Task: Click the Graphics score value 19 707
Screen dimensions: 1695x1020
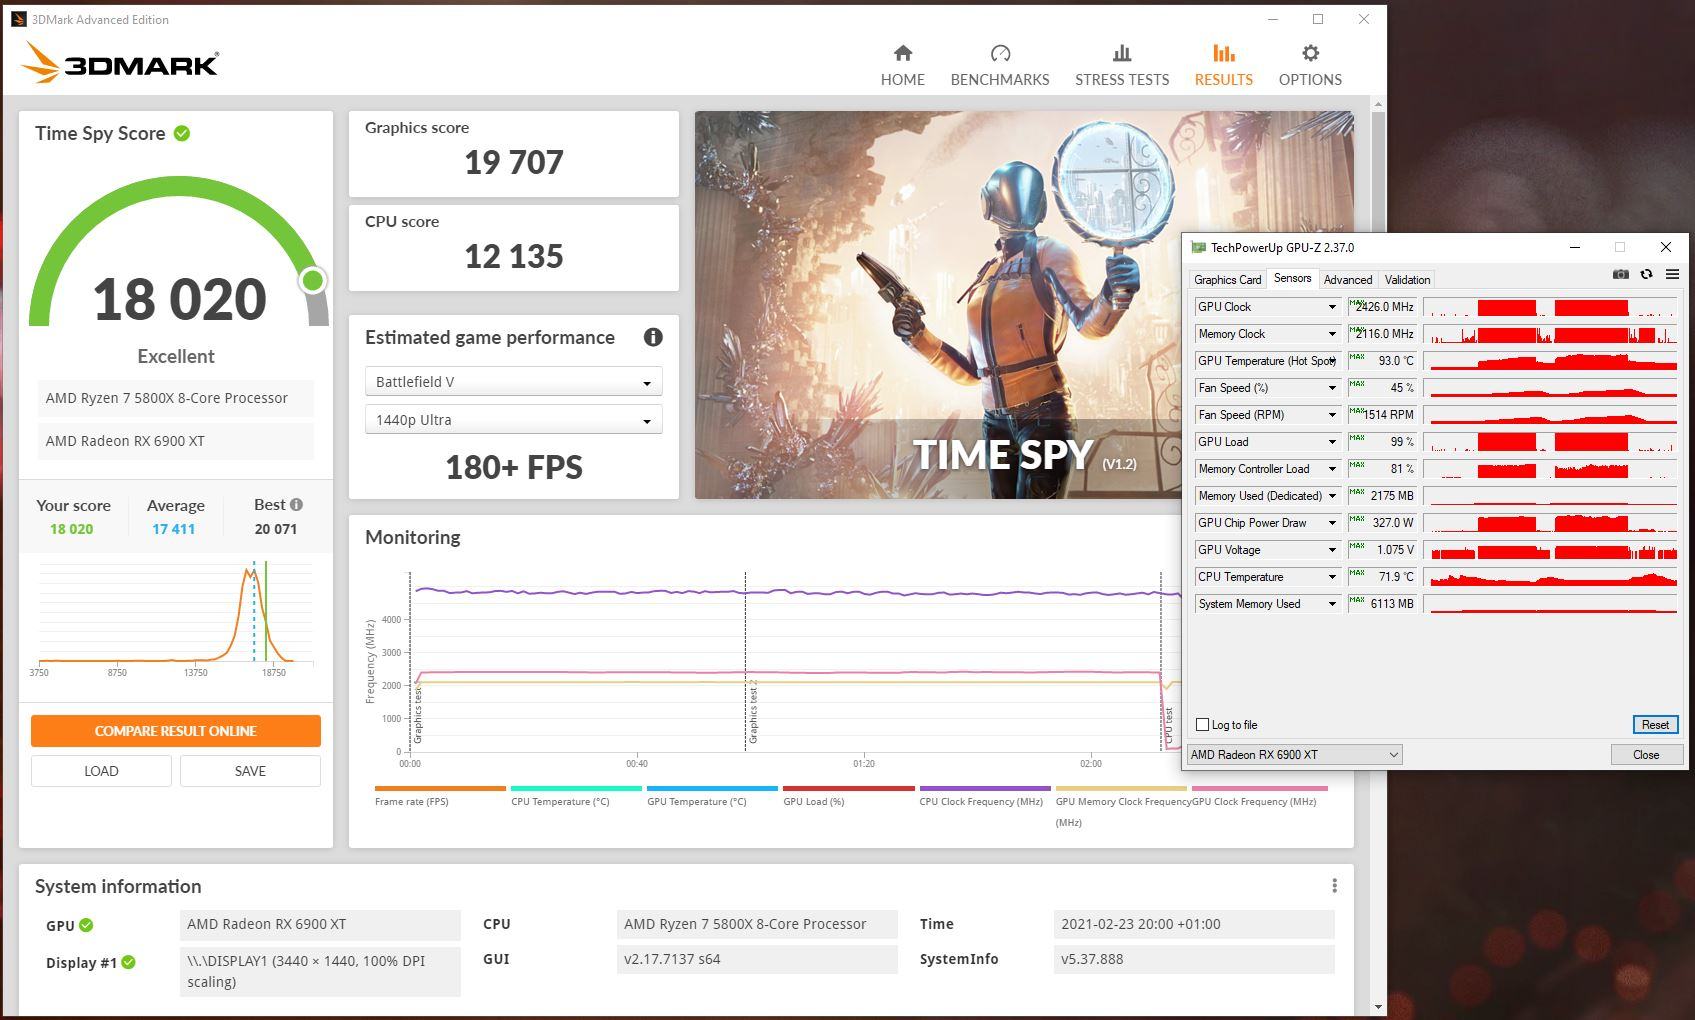Action: 514,162
